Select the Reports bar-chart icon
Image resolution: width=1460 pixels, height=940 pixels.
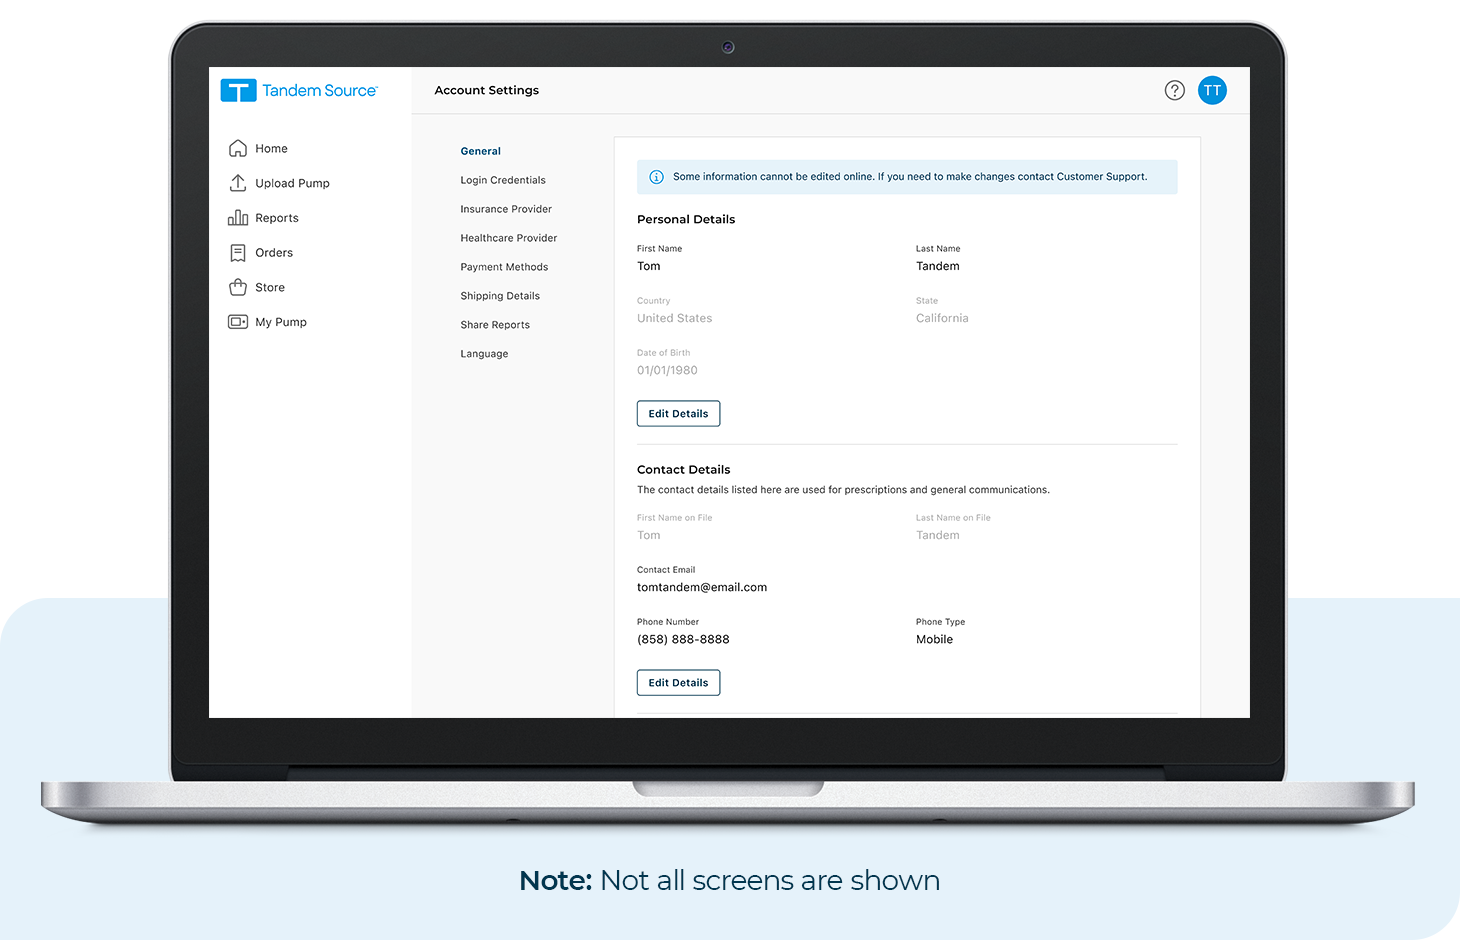(239, 217)
